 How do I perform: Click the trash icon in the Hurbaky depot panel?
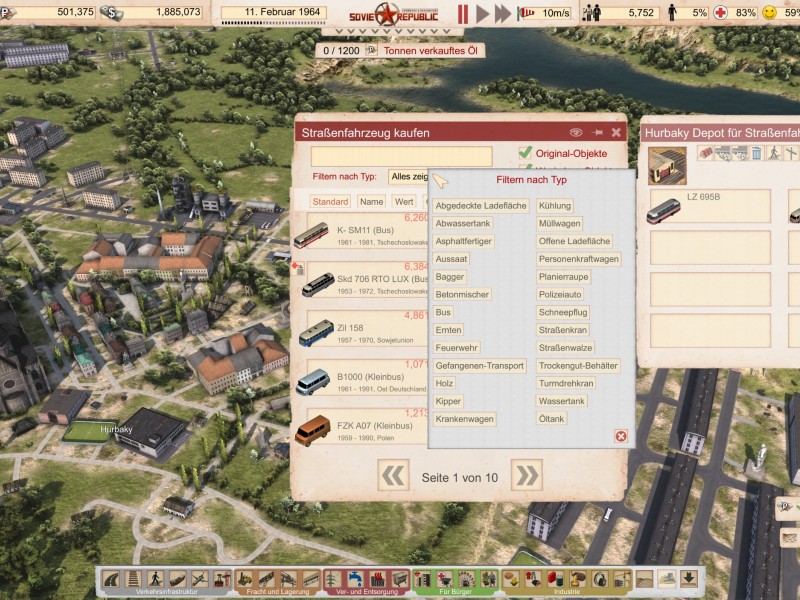(x=757, y=154)
